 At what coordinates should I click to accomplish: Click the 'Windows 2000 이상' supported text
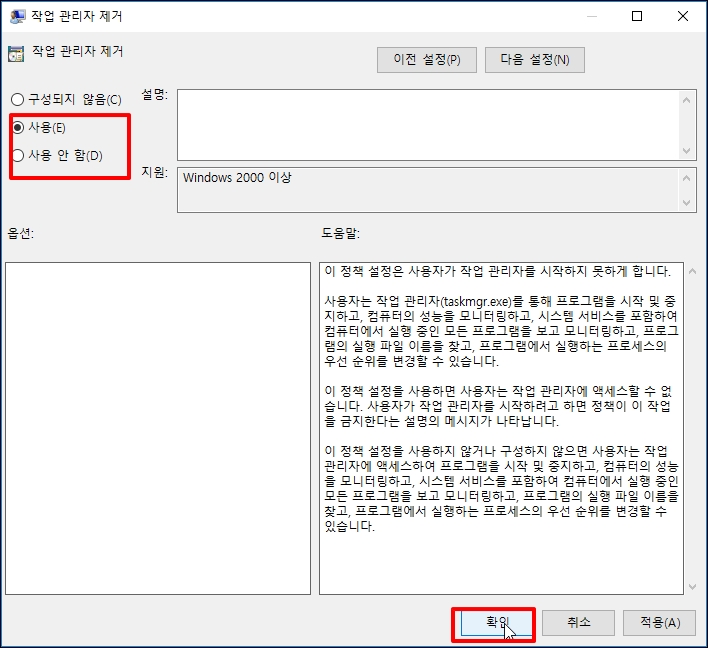(x=237, y=177)
